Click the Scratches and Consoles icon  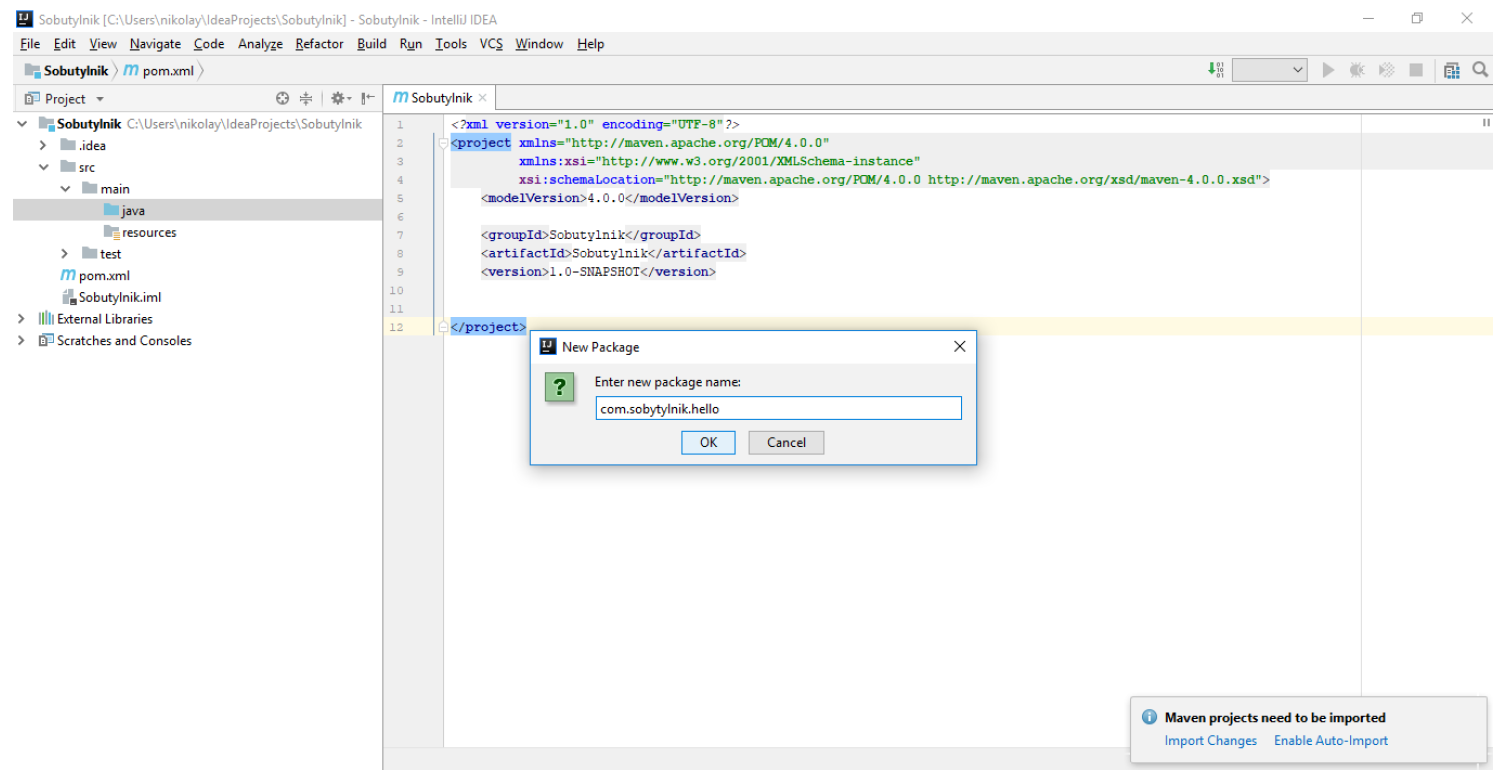46,340
